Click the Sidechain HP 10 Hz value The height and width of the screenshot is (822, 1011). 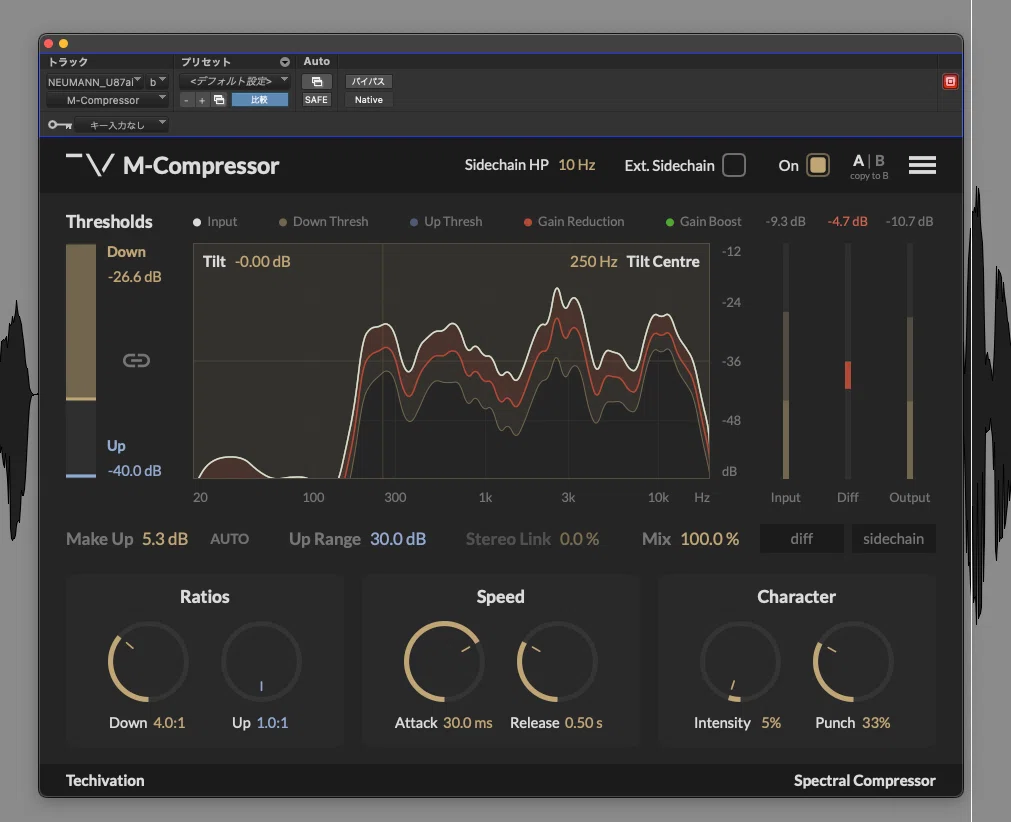click(x=576, y=165)
